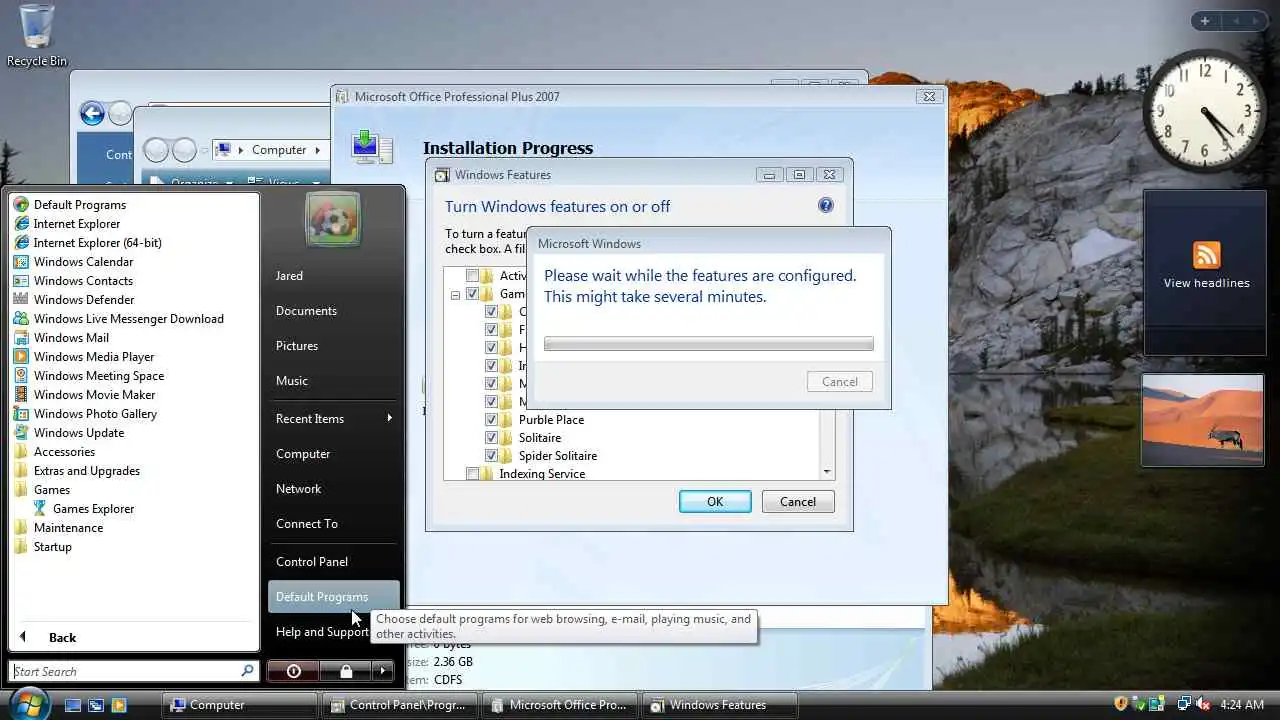Click the lock button in Start menu
Screen dimensions: 1280x720
tap(345, 671)
